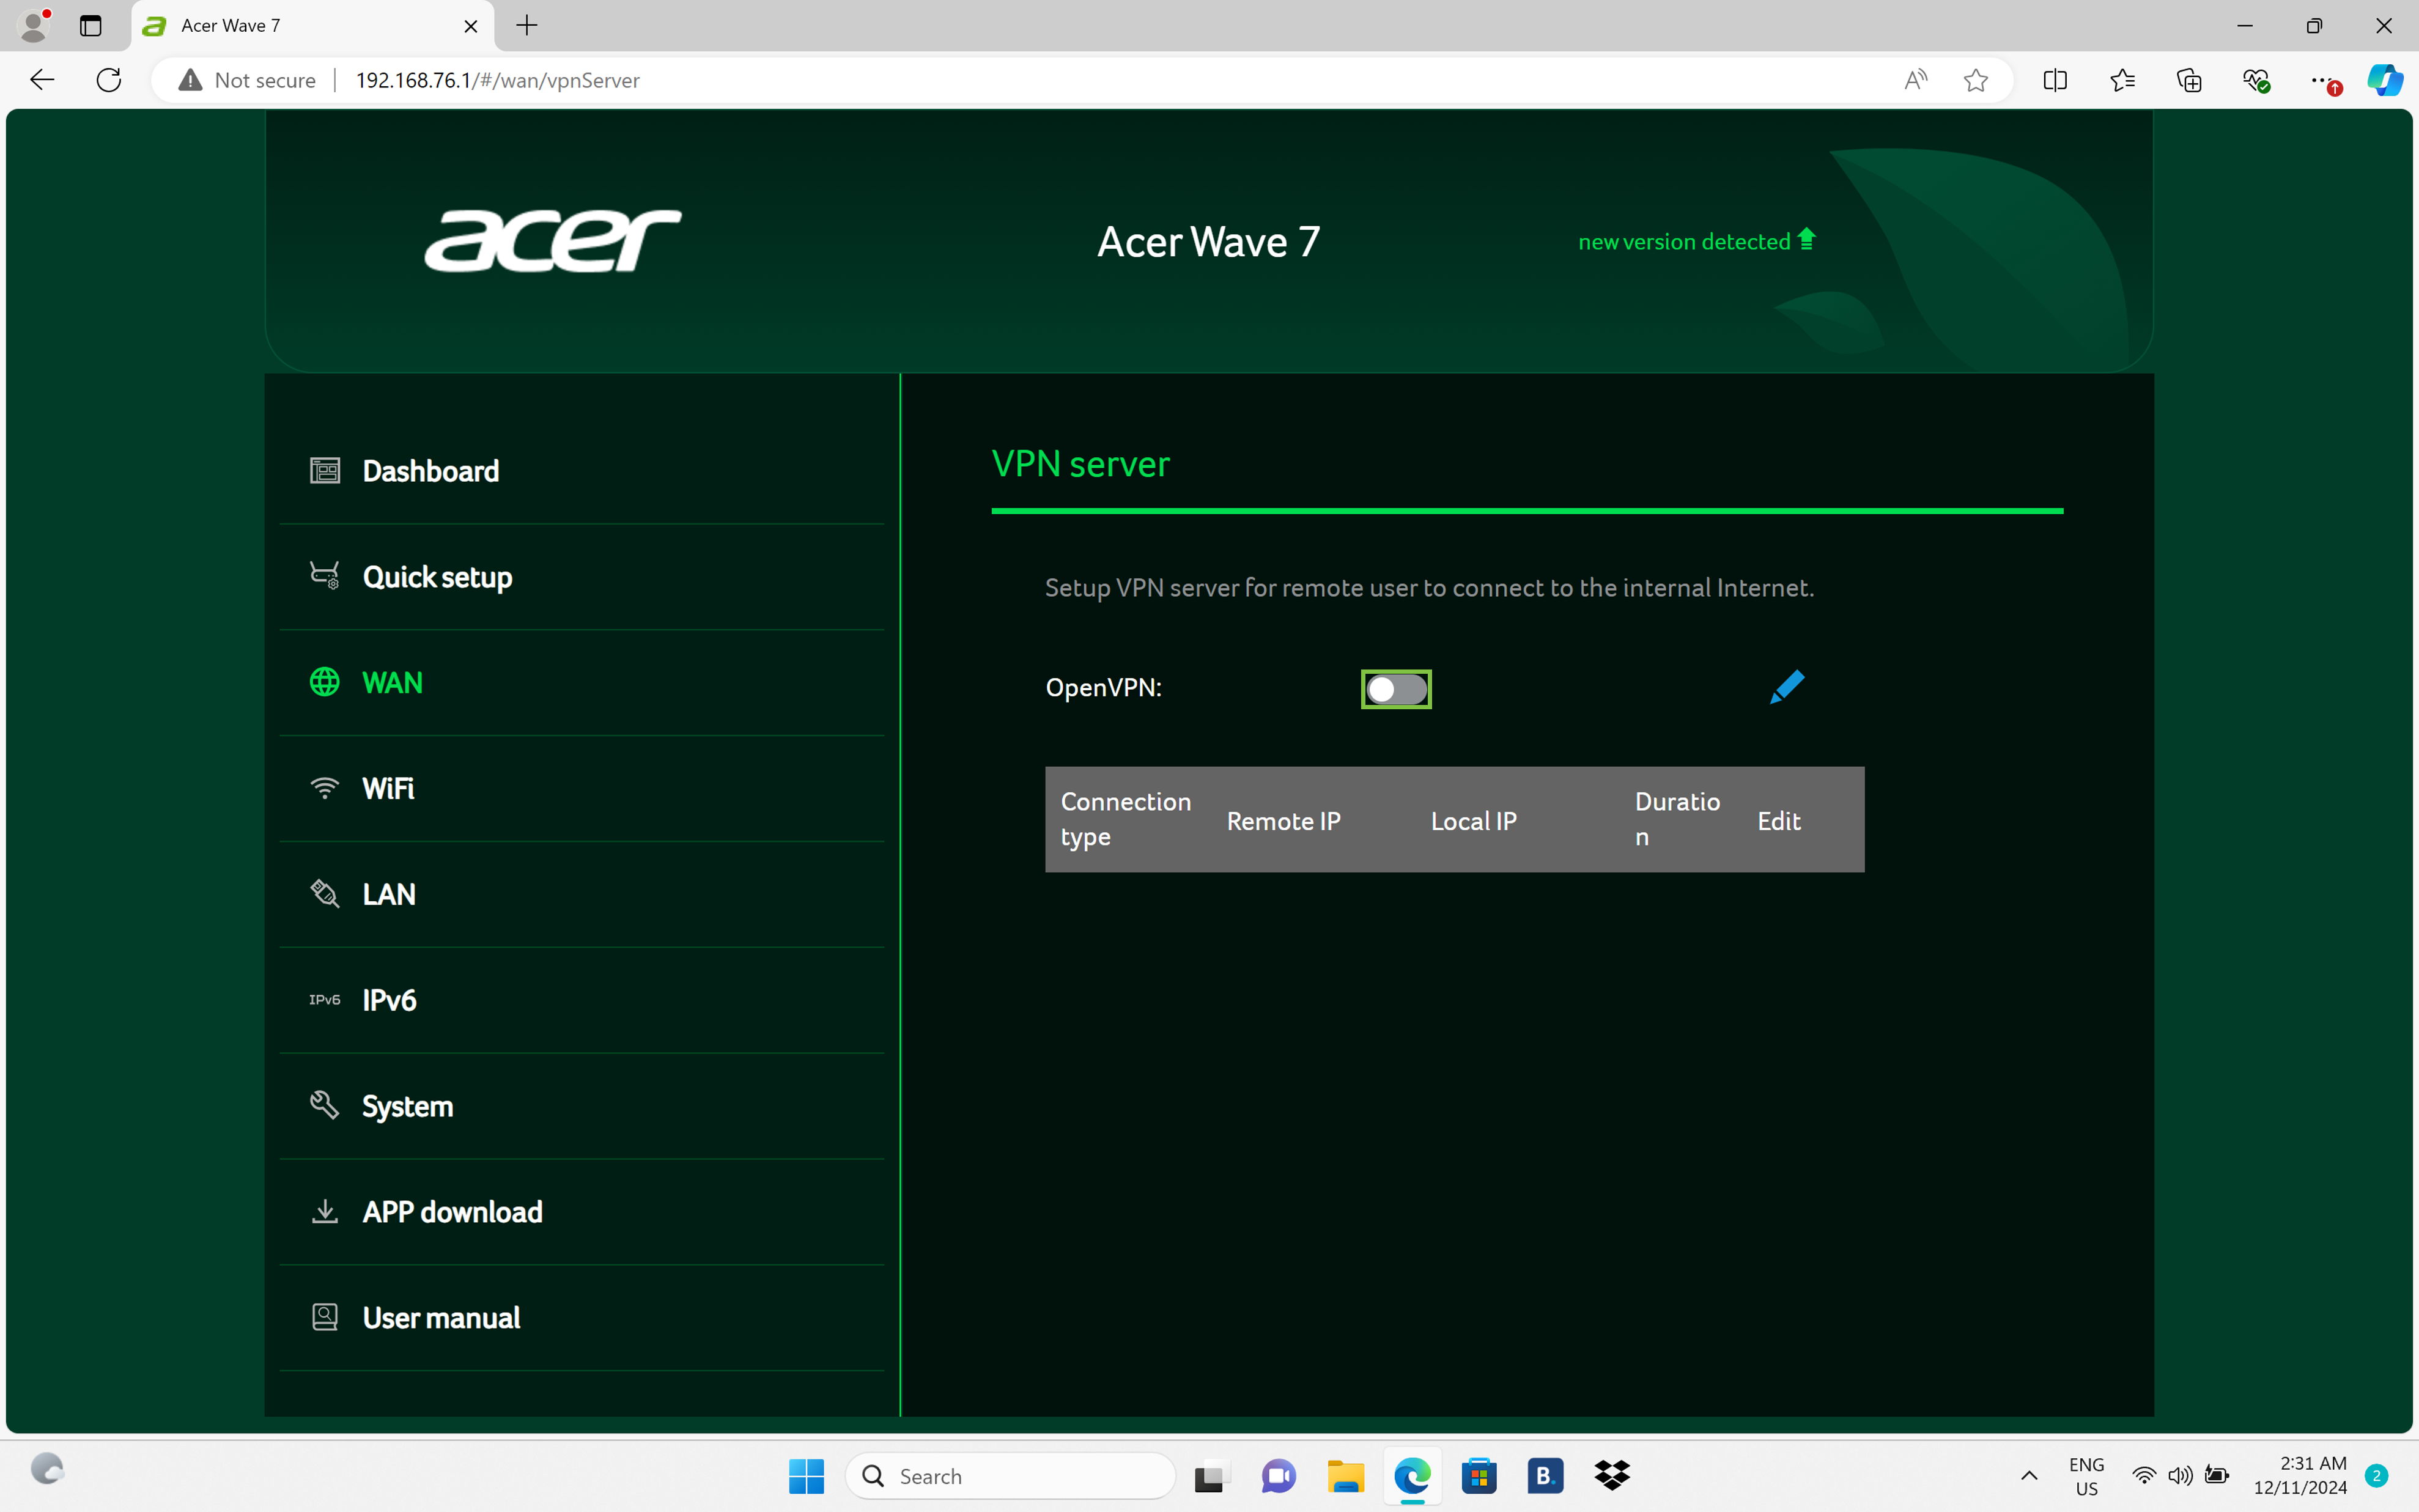Select the WAN globe icon
Screen dimensions: 2419x1512
[x=324, y=682]
